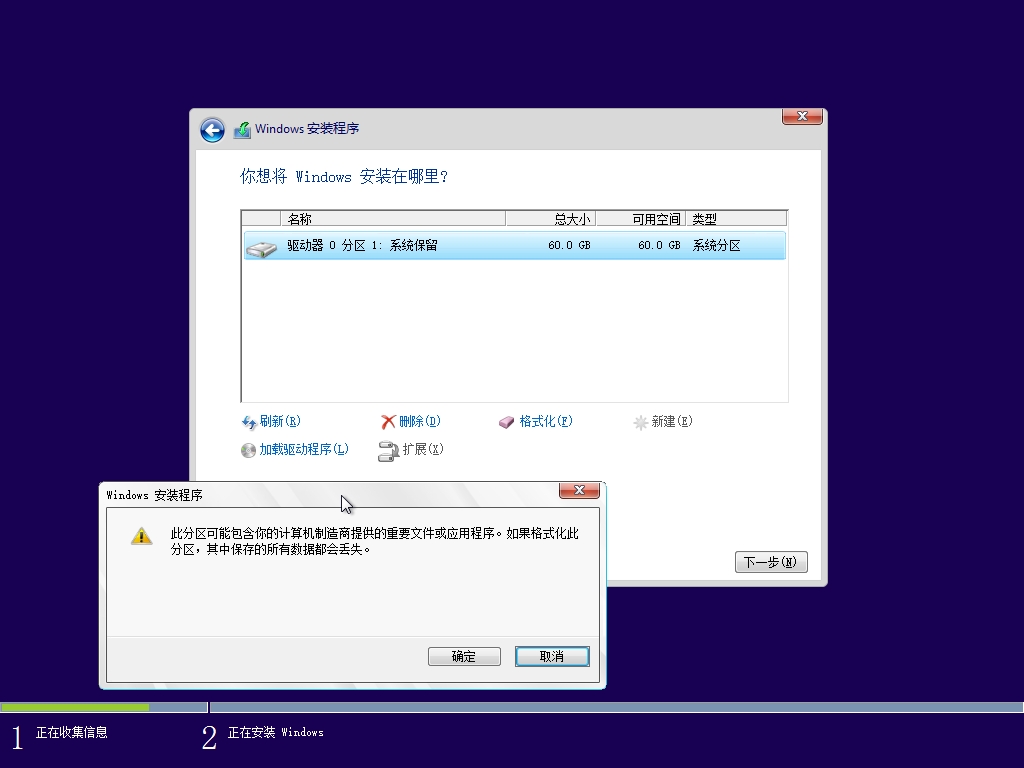1024x768 pixels.
Task: Select the 驱动器 0 分区 1: 系统保留 row text
Action: 362,246
